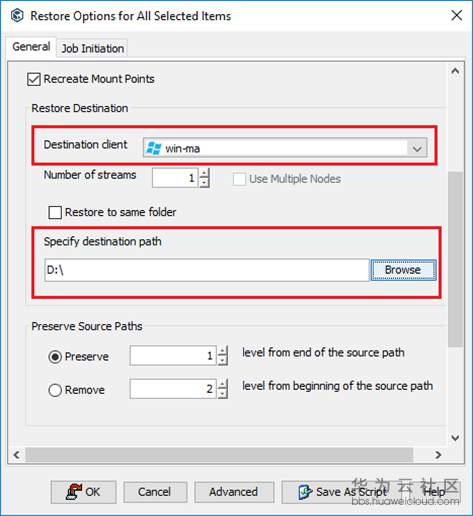The height and width of the screenshot is (516, 473).
Task: Uncheck Recreate Mount Points
Action: 34,79
